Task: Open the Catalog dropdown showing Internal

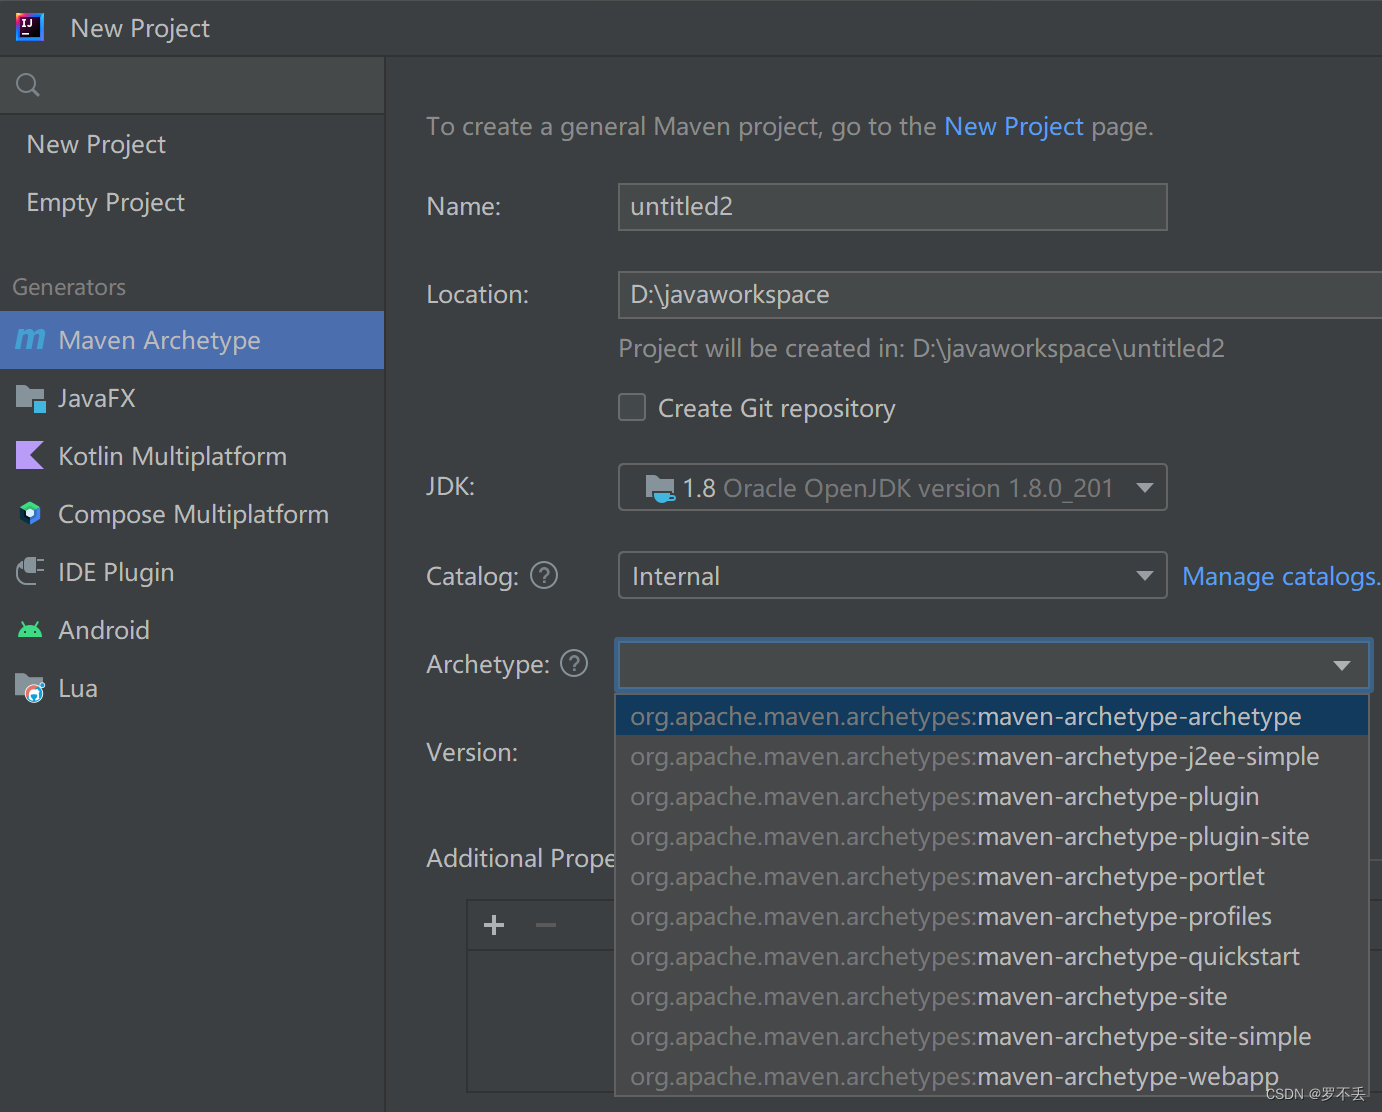Action: tap(892, 575)
